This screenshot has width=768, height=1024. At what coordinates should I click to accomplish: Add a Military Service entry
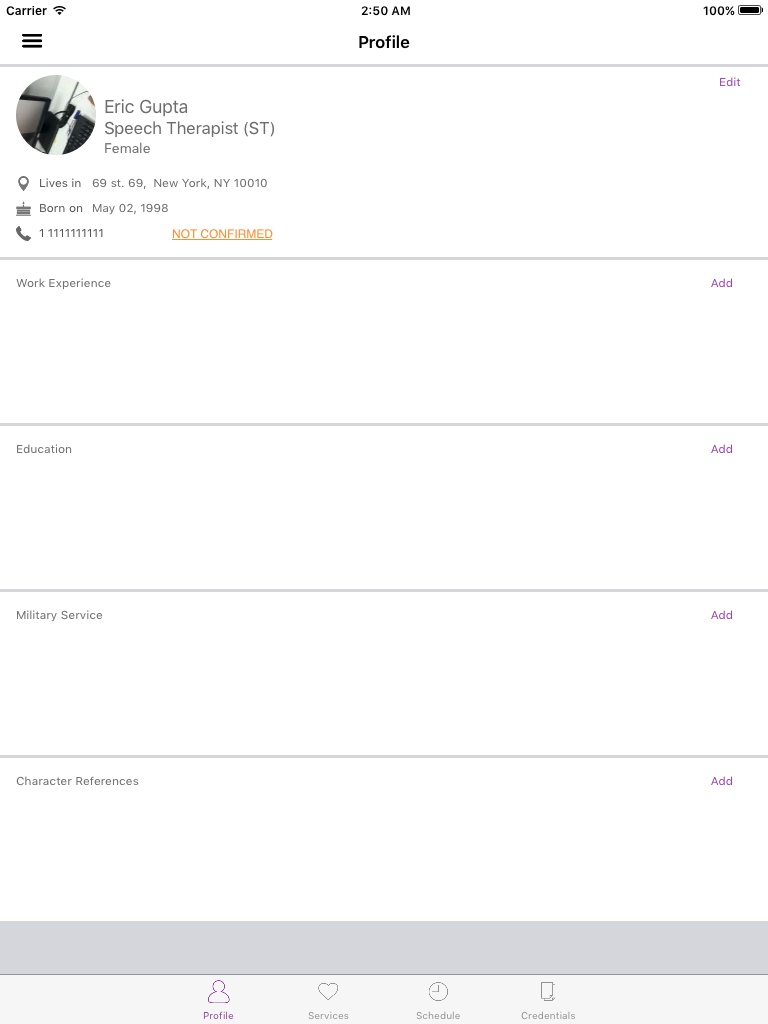[x=722, y=615]
